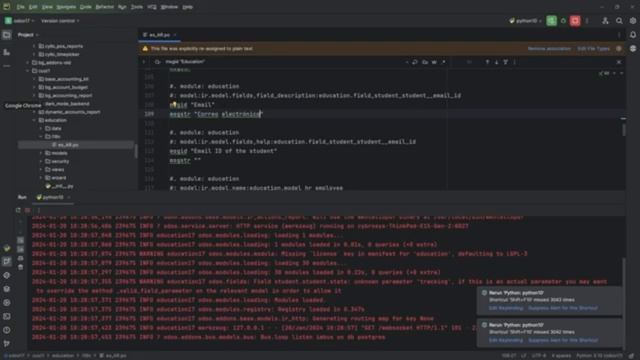Toggle Words (W) option in find bar
640x360 pixels.
click(434, 62)
